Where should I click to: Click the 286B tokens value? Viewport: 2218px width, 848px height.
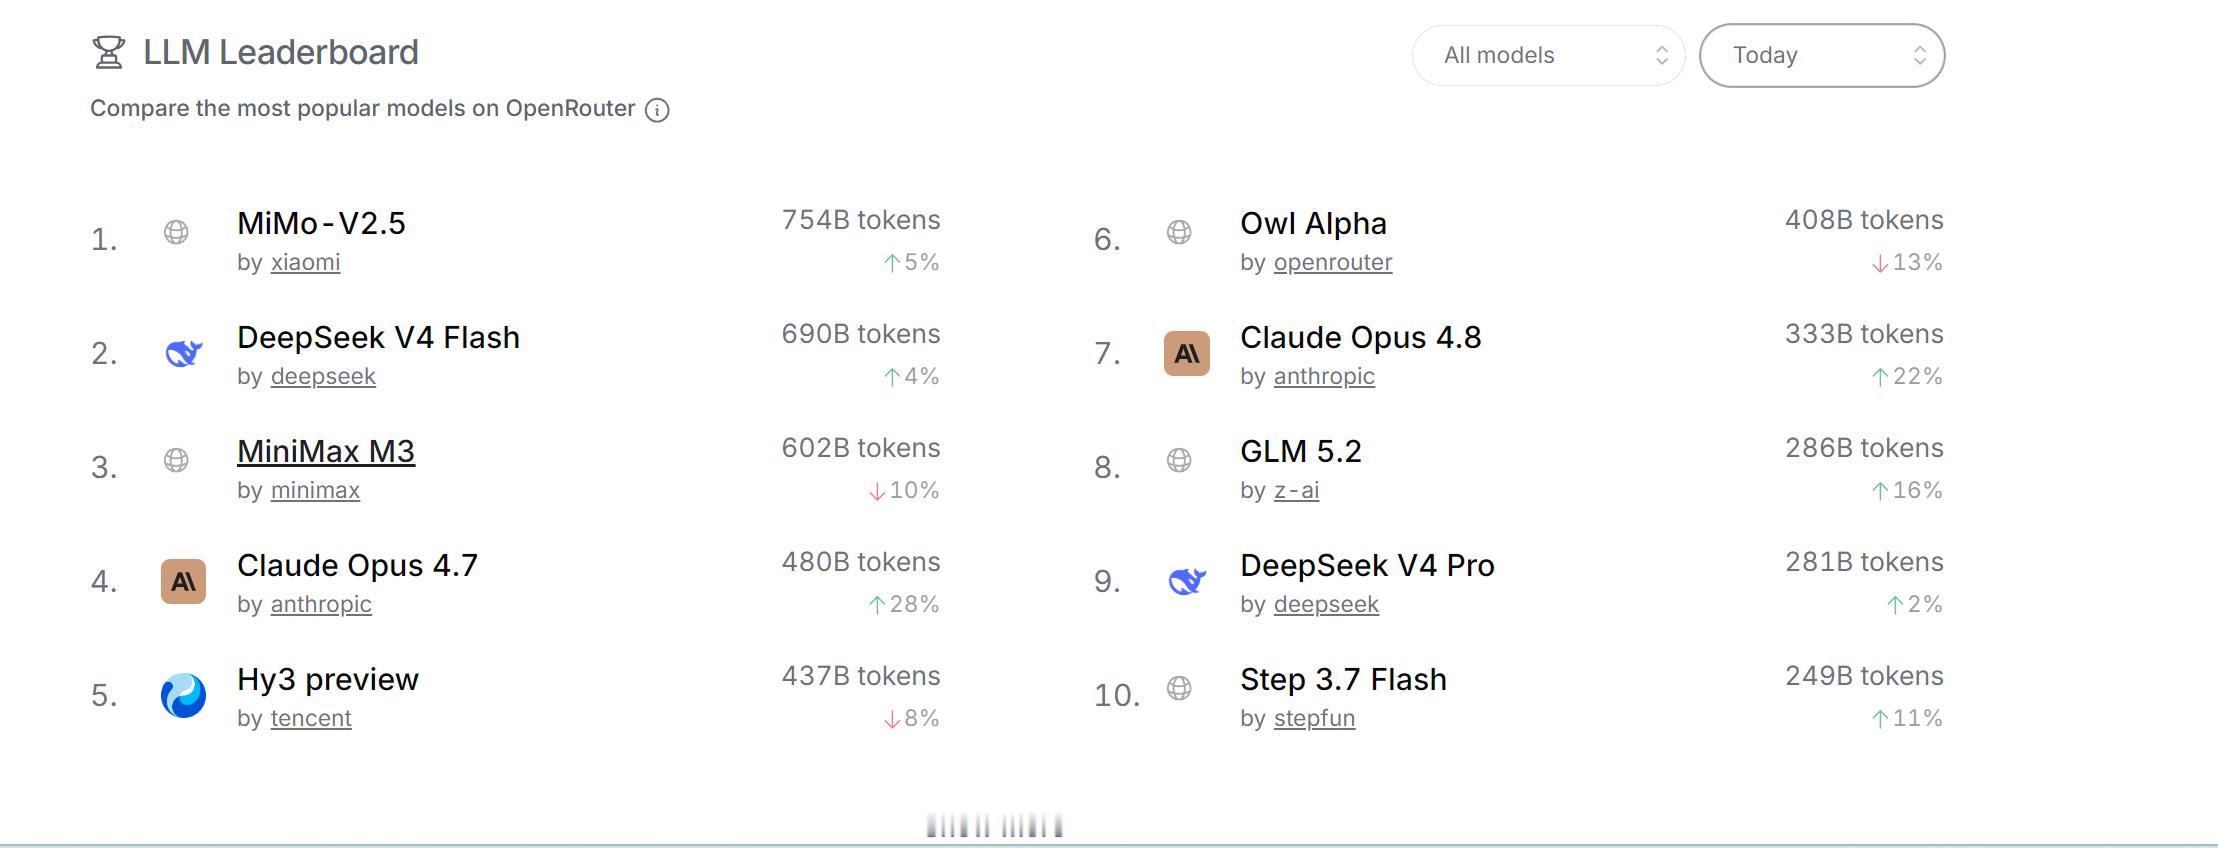1864,448
